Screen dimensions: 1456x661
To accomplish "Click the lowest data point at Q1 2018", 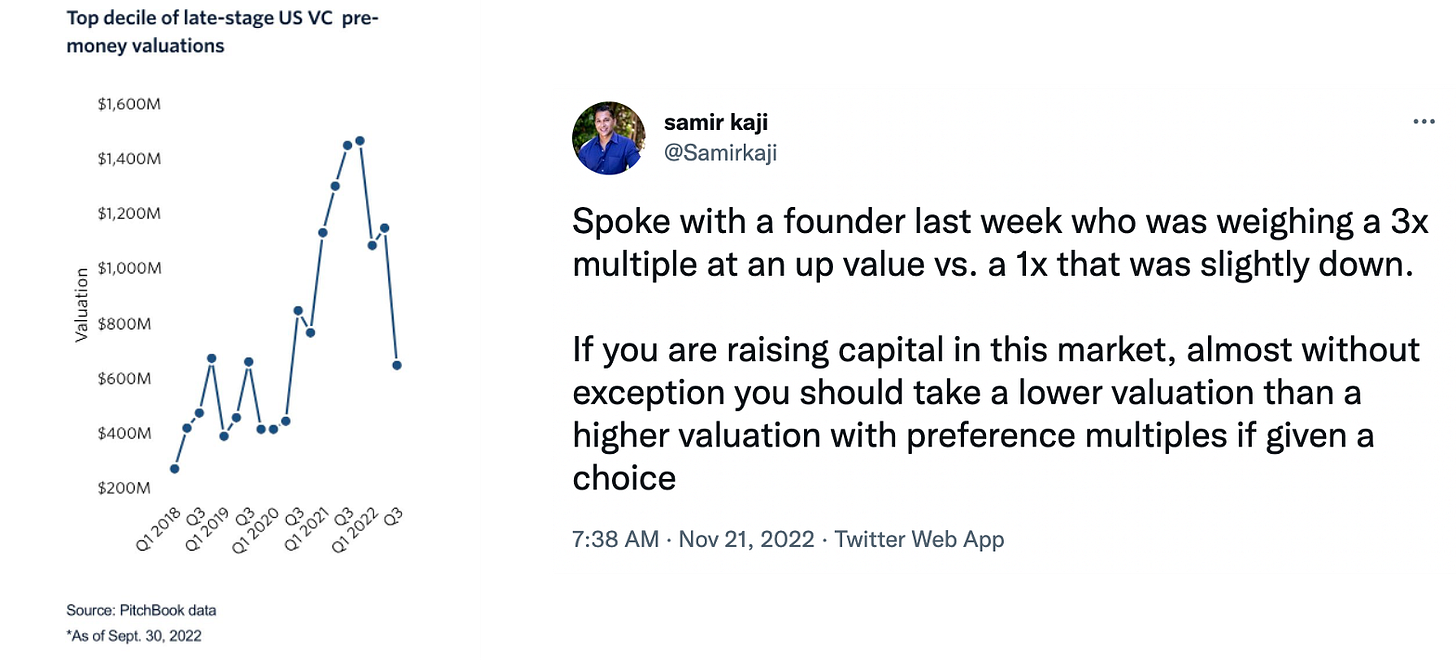I will point(174,468).
